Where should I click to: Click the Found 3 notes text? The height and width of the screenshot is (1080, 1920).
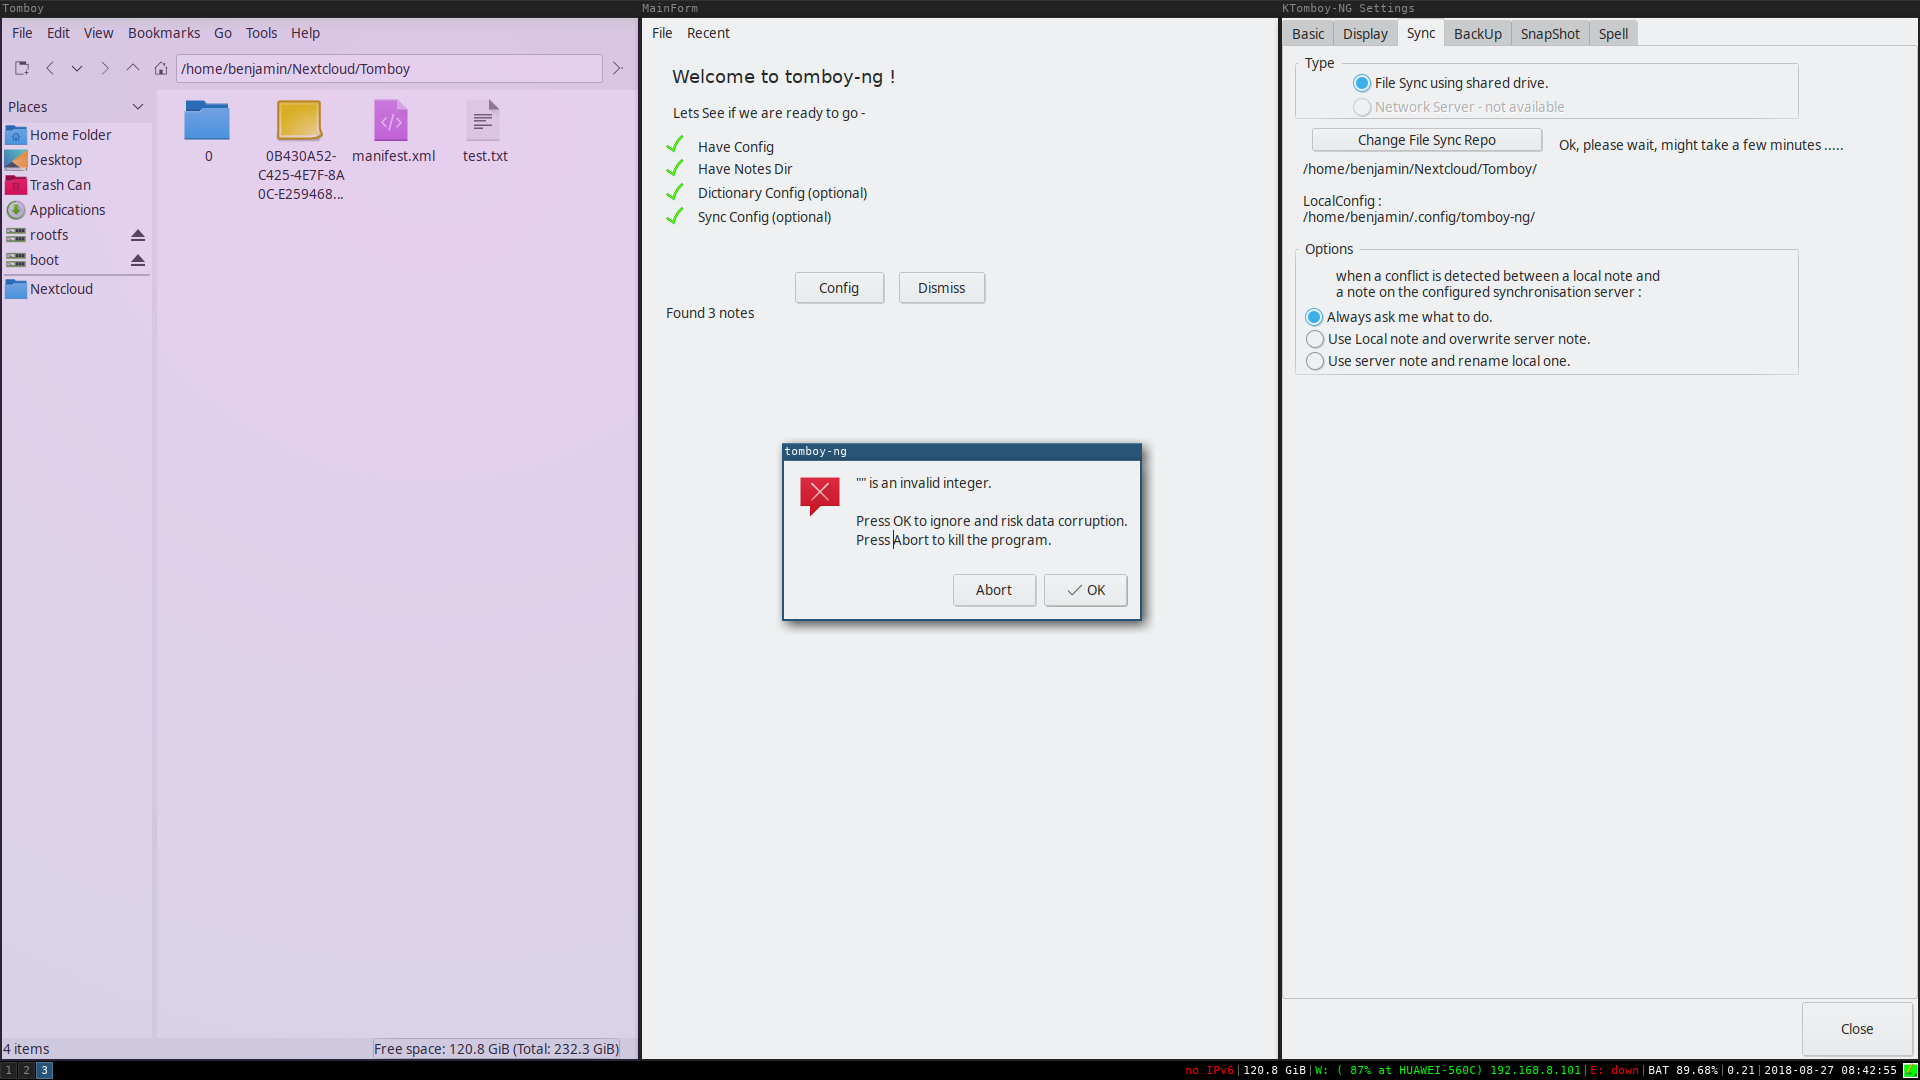pyautogui.click(x=710, y=313)
